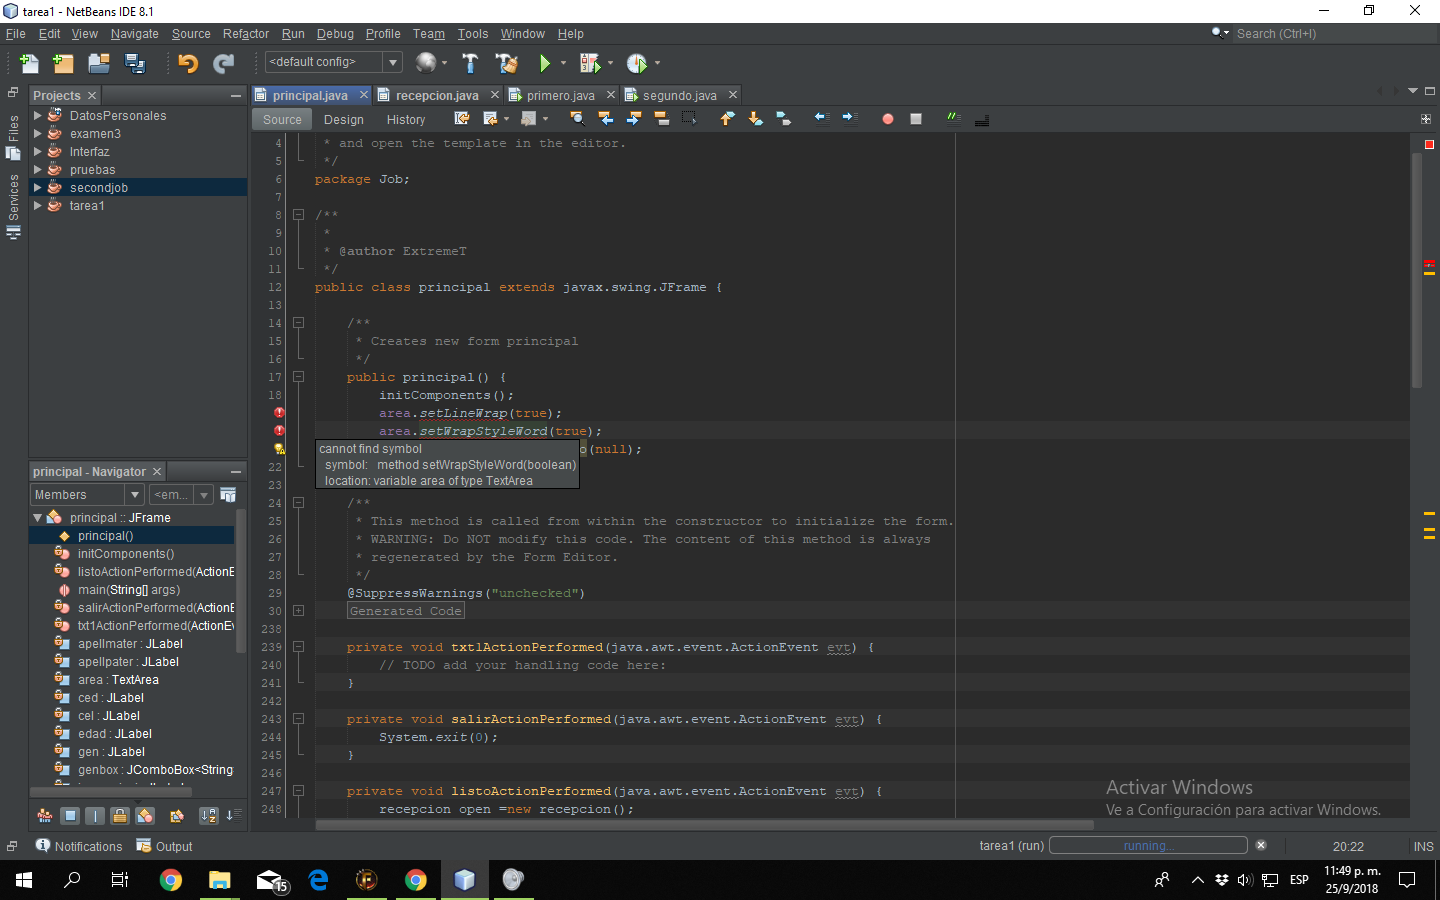Toggle Bookmark icon in editor toolbar
This screenshot has height=900, width=1440.
click(x=783, y=118)
